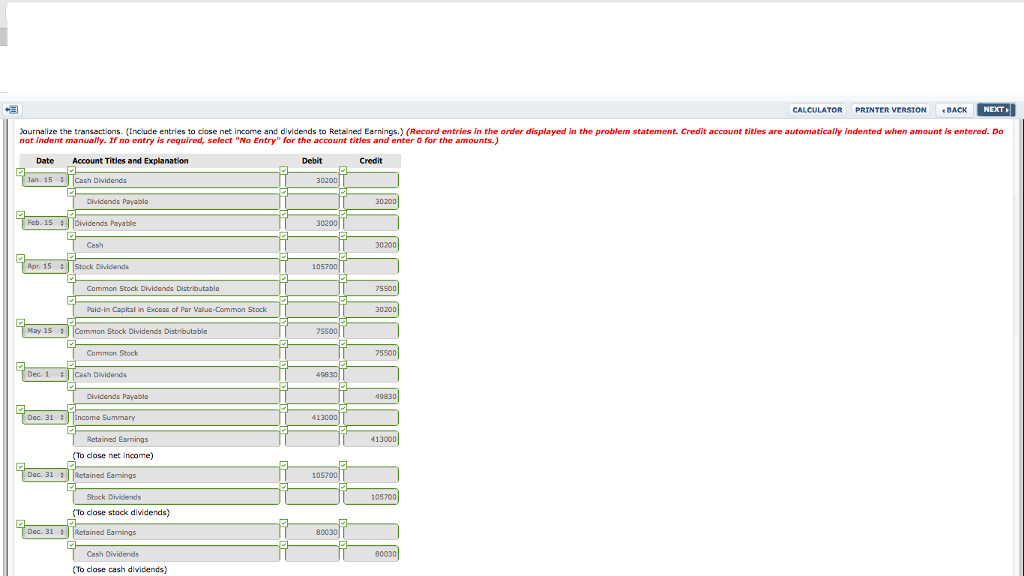Viewport: 1024px width, 576px height.
Task: Click the green check on the 80030 credit field
Action: click(x=343, y=544)
